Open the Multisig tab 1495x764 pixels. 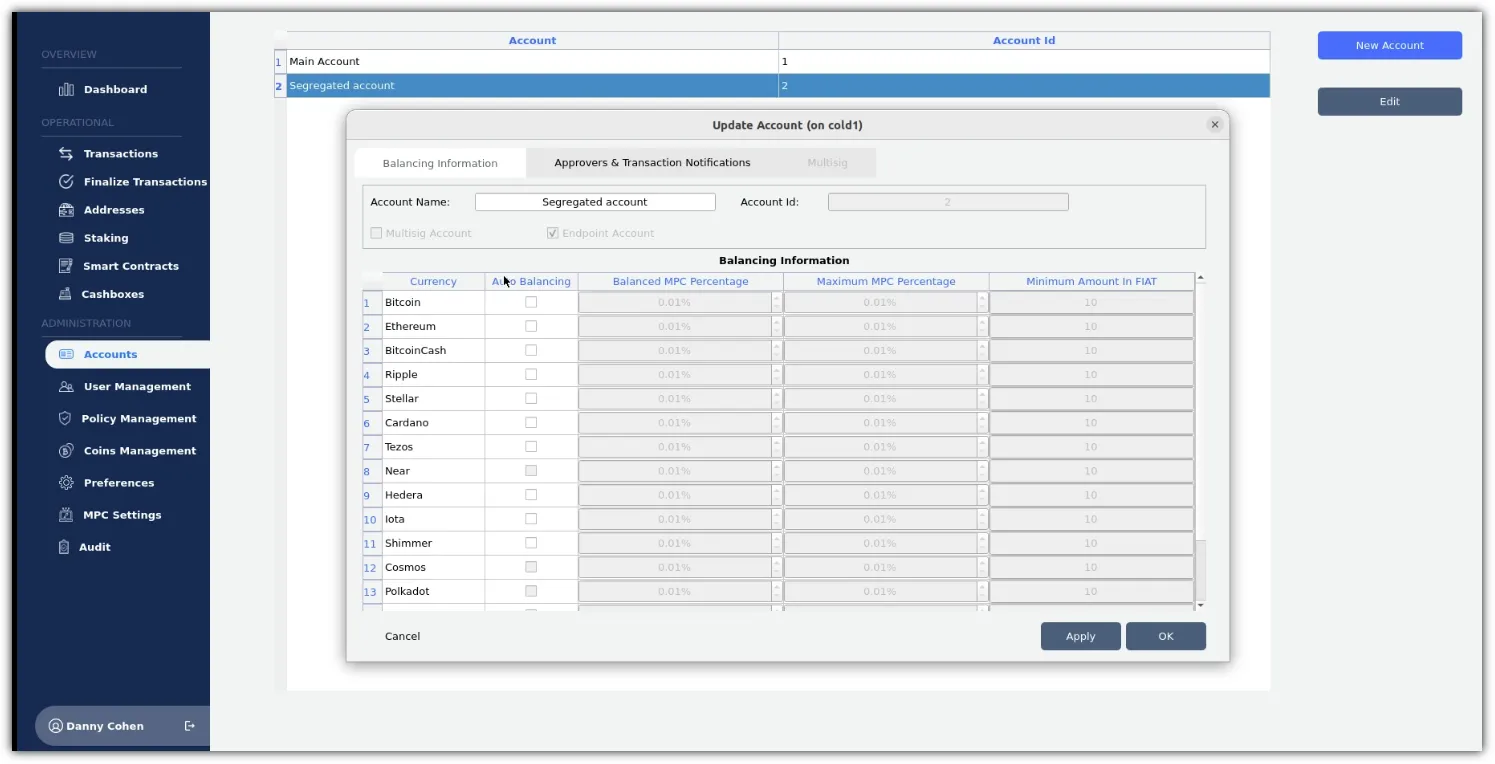pyautogui.click(x=827, y=163)
